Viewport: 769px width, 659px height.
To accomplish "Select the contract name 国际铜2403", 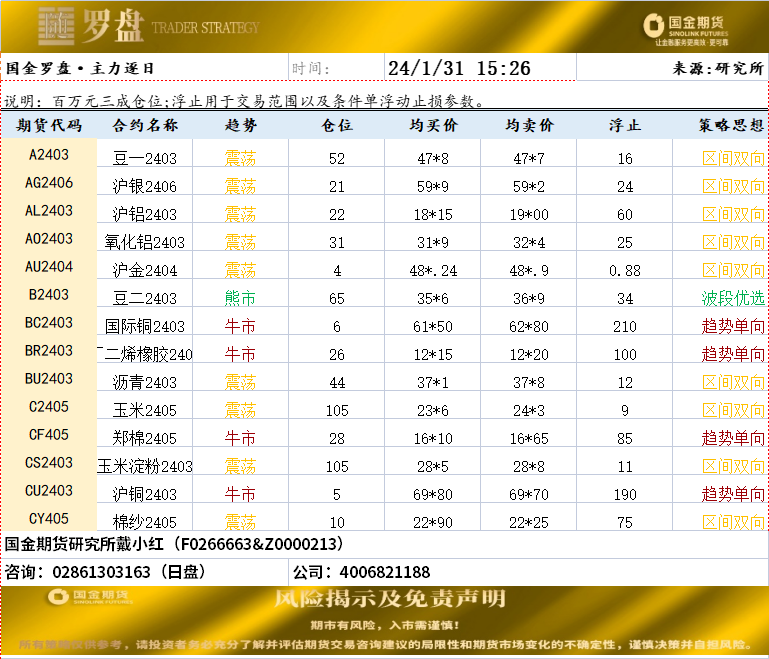I will (x=145, y=326).
